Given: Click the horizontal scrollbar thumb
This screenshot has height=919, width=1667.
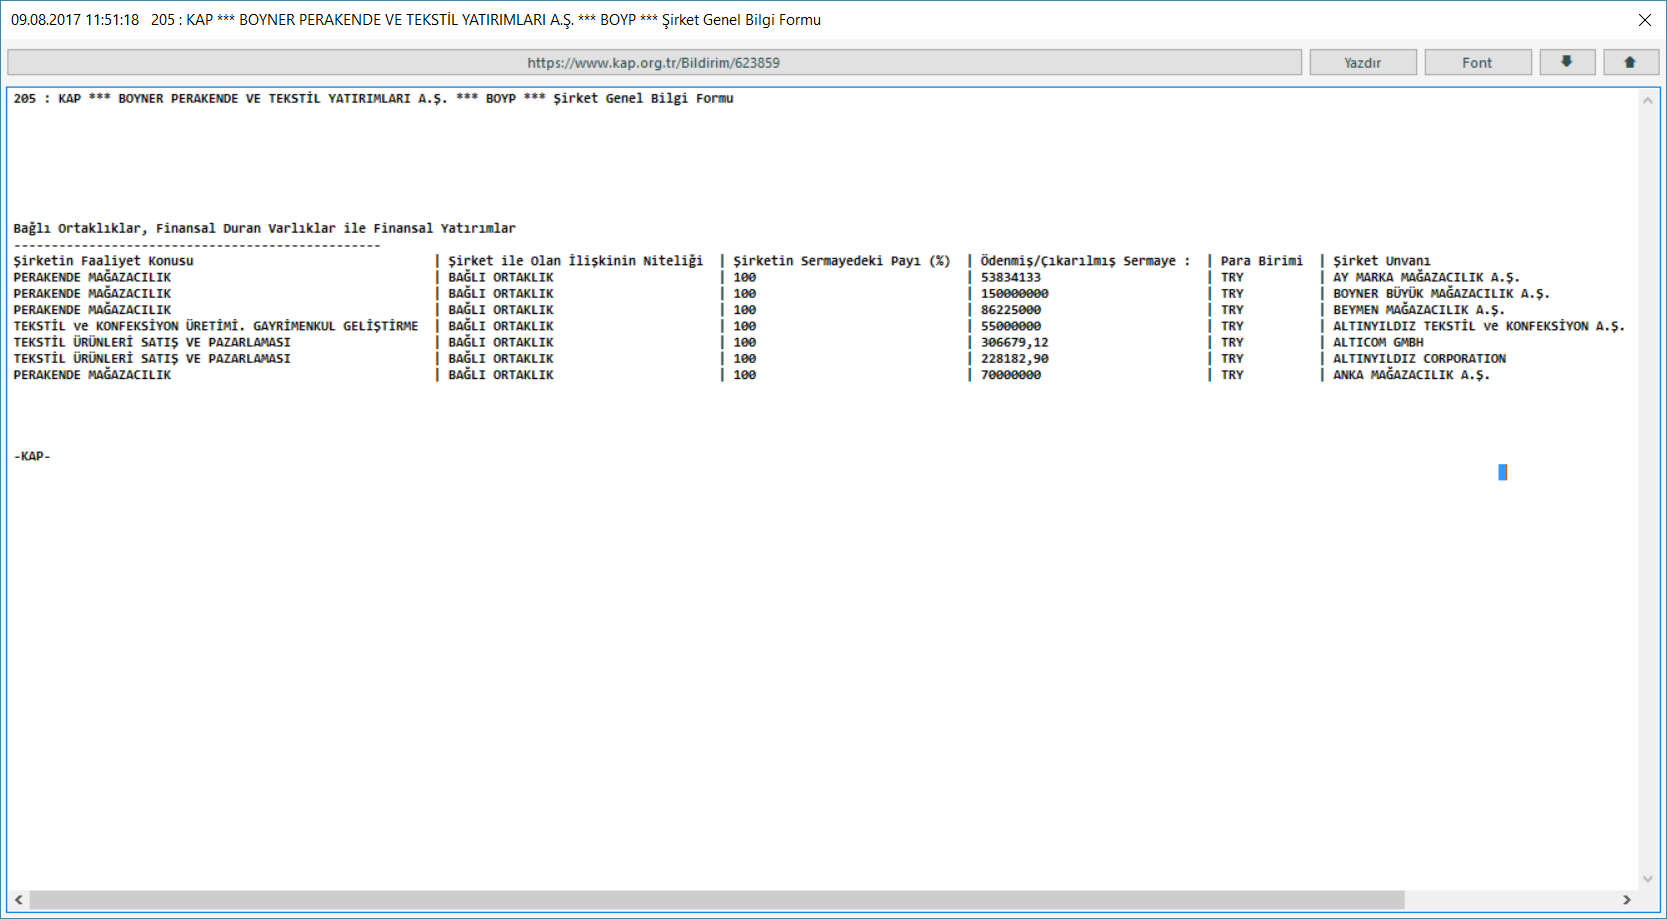Looking at the screenshot, I should [716, 900].
